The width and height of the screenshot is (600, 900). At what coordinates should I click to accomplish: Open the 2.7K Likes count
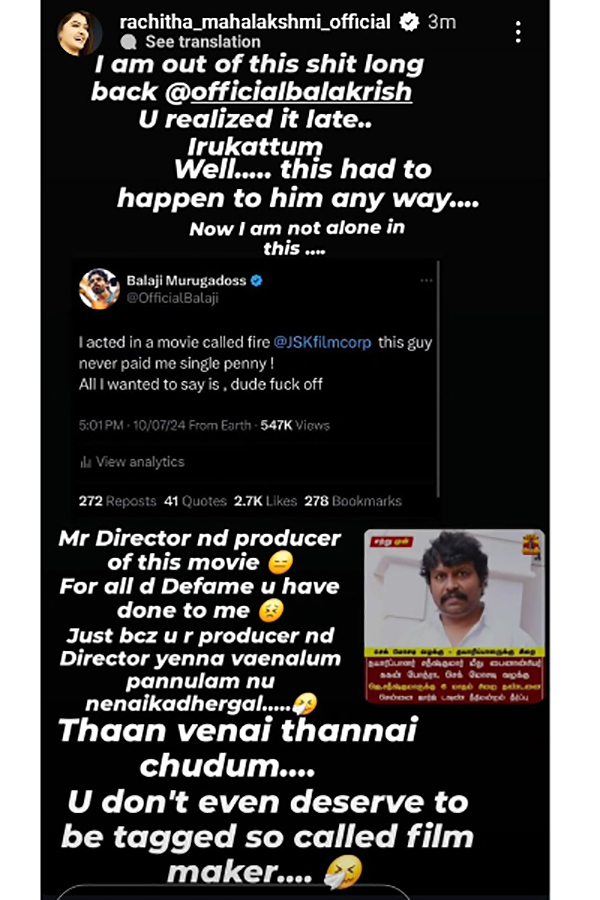(x=265, y=501)
